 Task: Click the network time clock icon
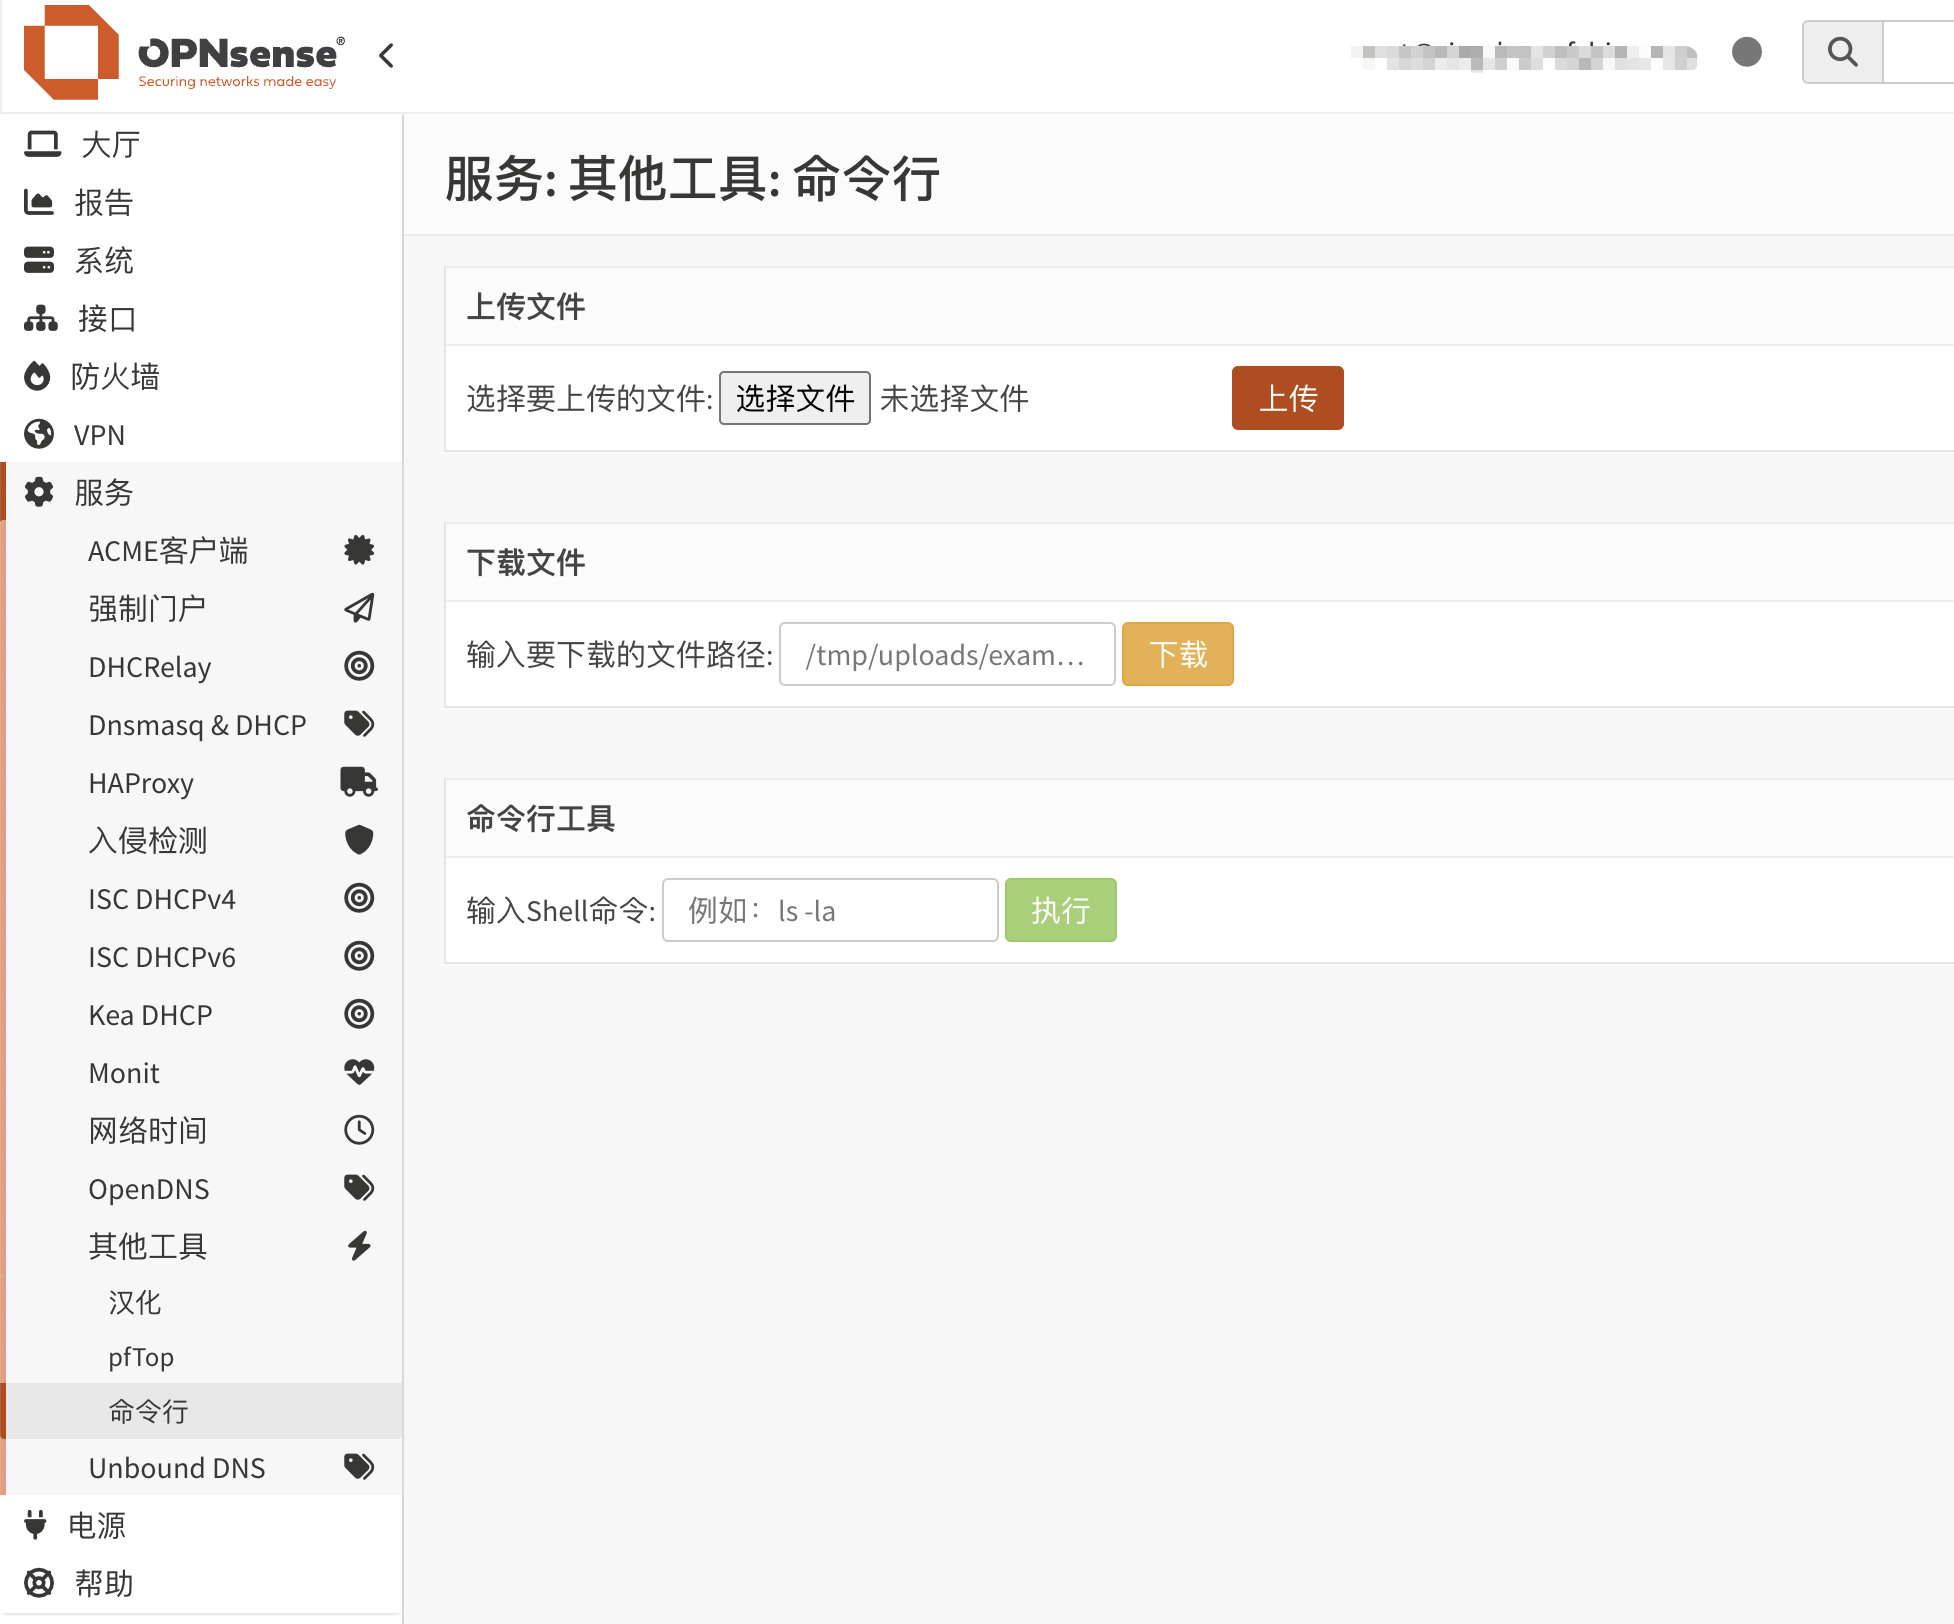[x=358, y=1130]
